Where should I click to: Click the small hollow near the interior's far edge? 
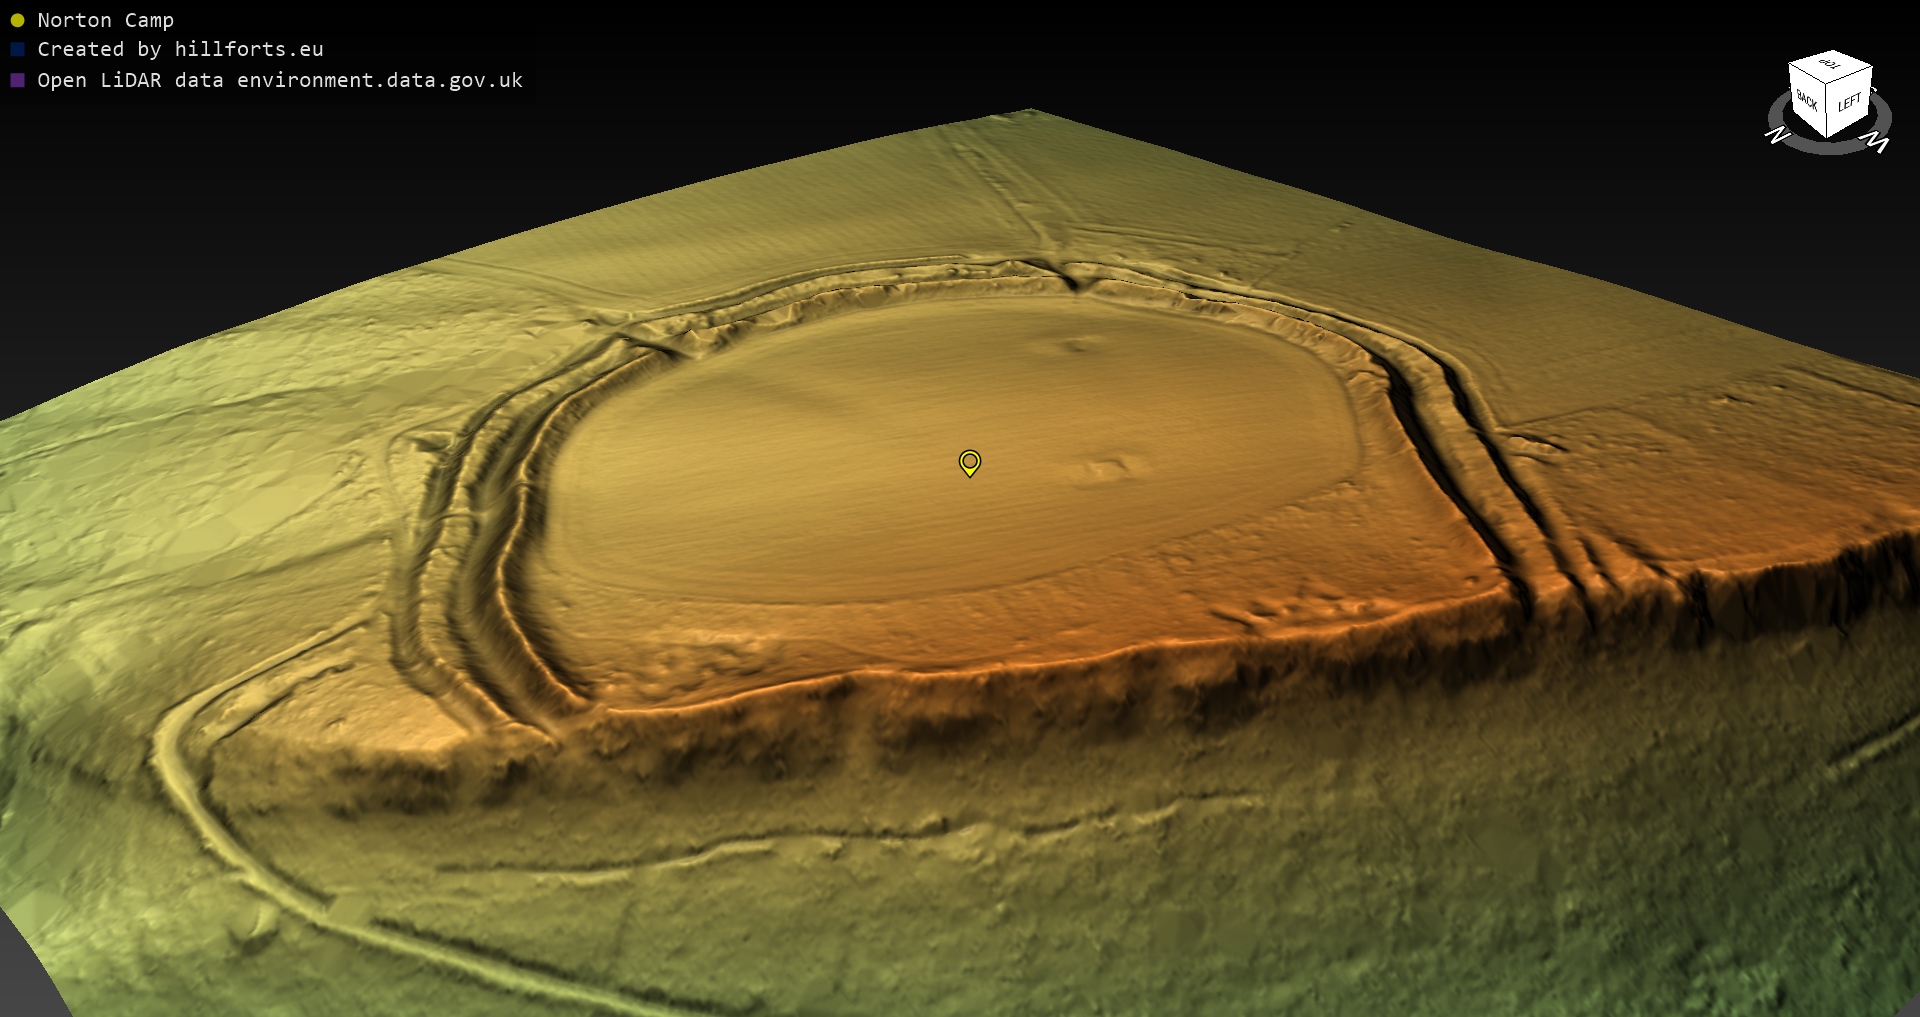(x=1076, y=346)
